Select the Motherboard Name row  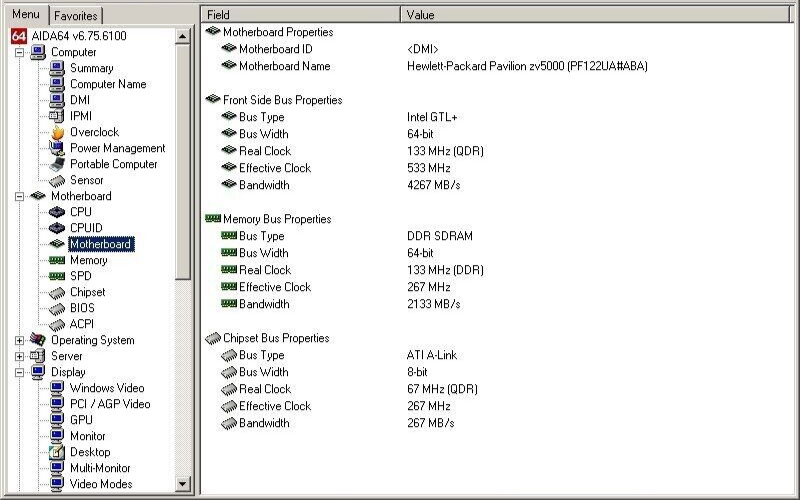pos(285,66)
